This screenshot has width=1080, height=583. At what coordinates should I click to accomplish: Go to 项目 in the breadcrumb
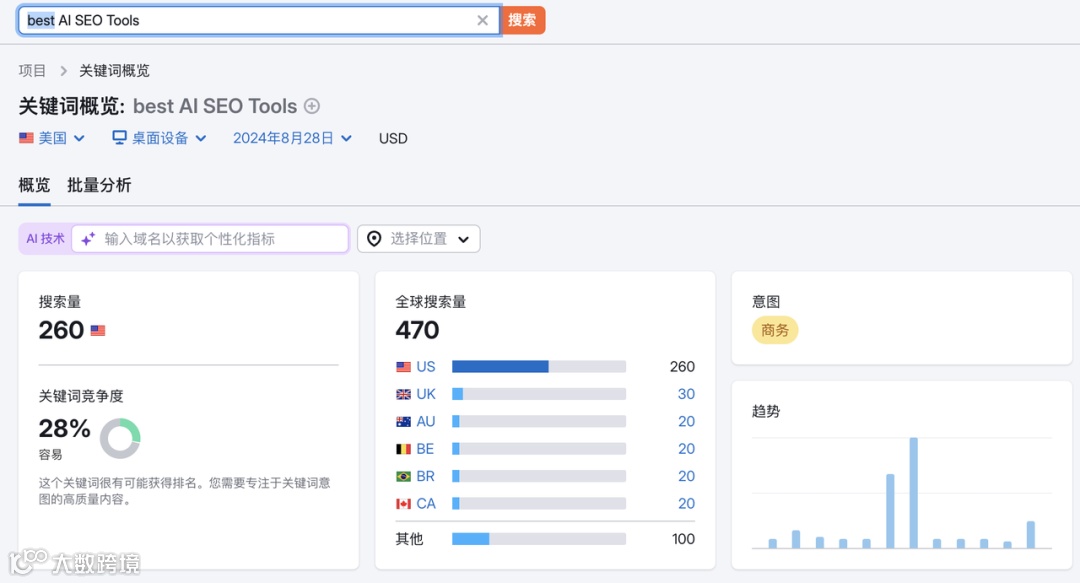(33, 70)
